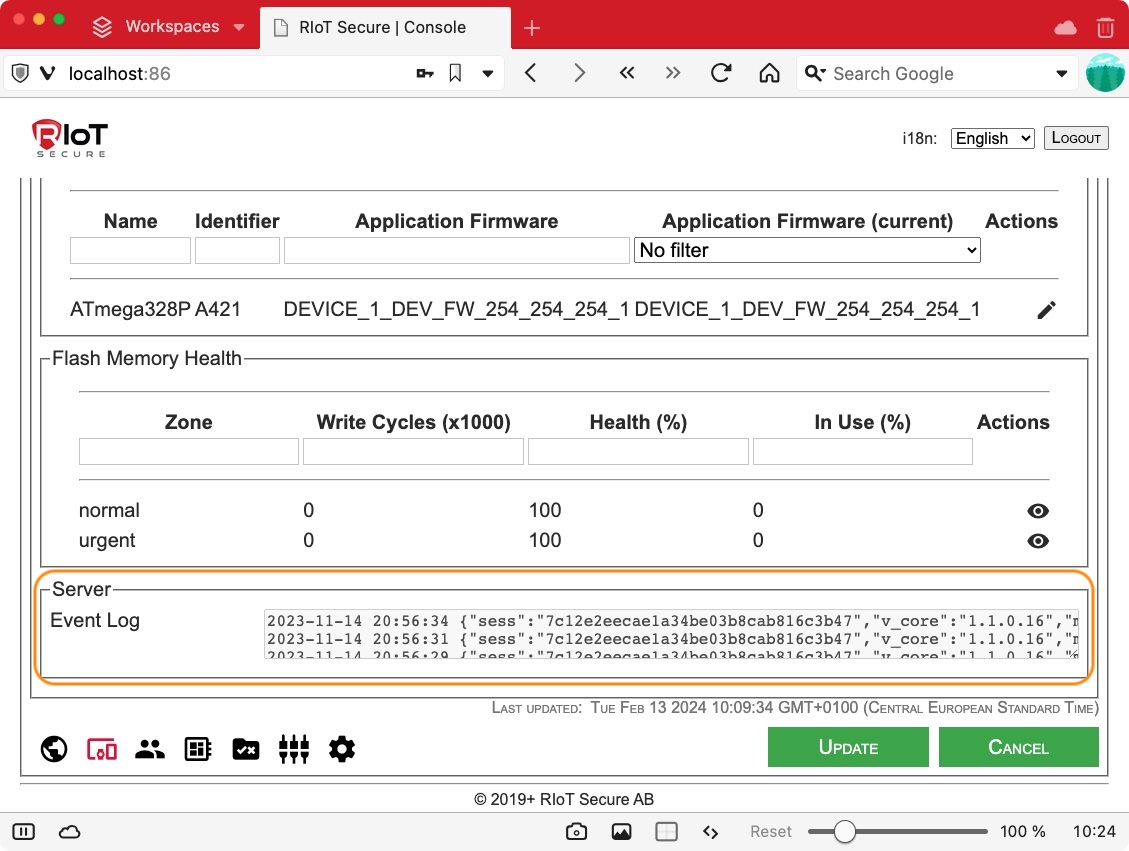Click the capture page camera icon
The image size is (1129, 851).
point(575,832)
